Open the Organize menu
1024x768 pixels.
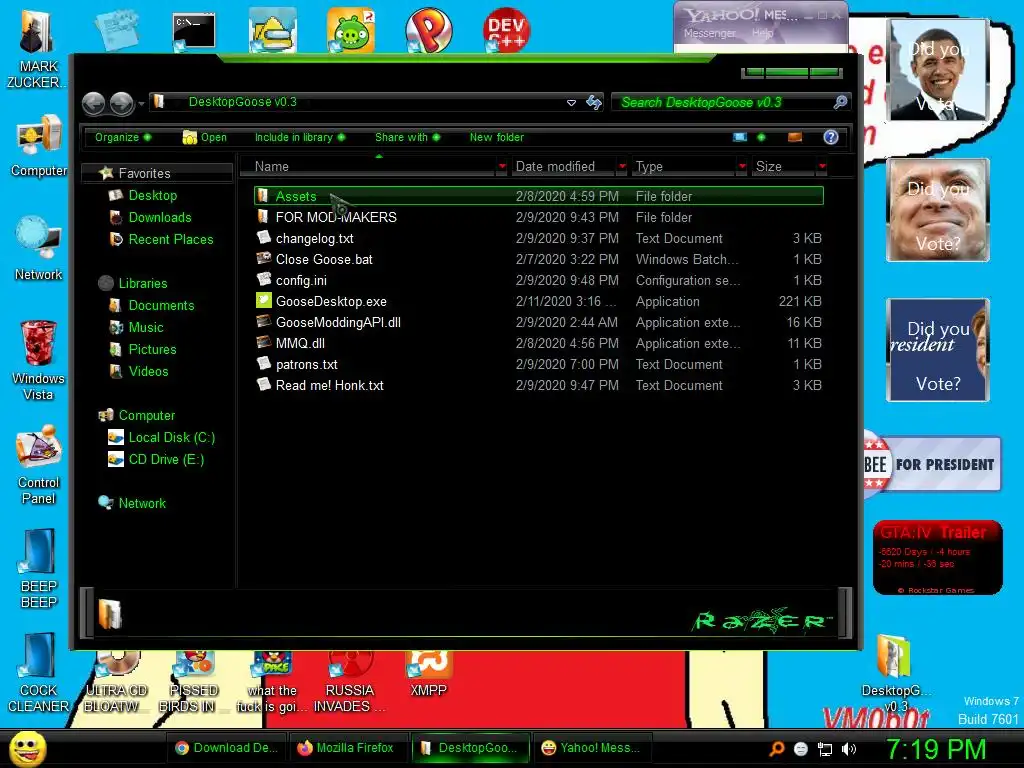pos(123,137)
